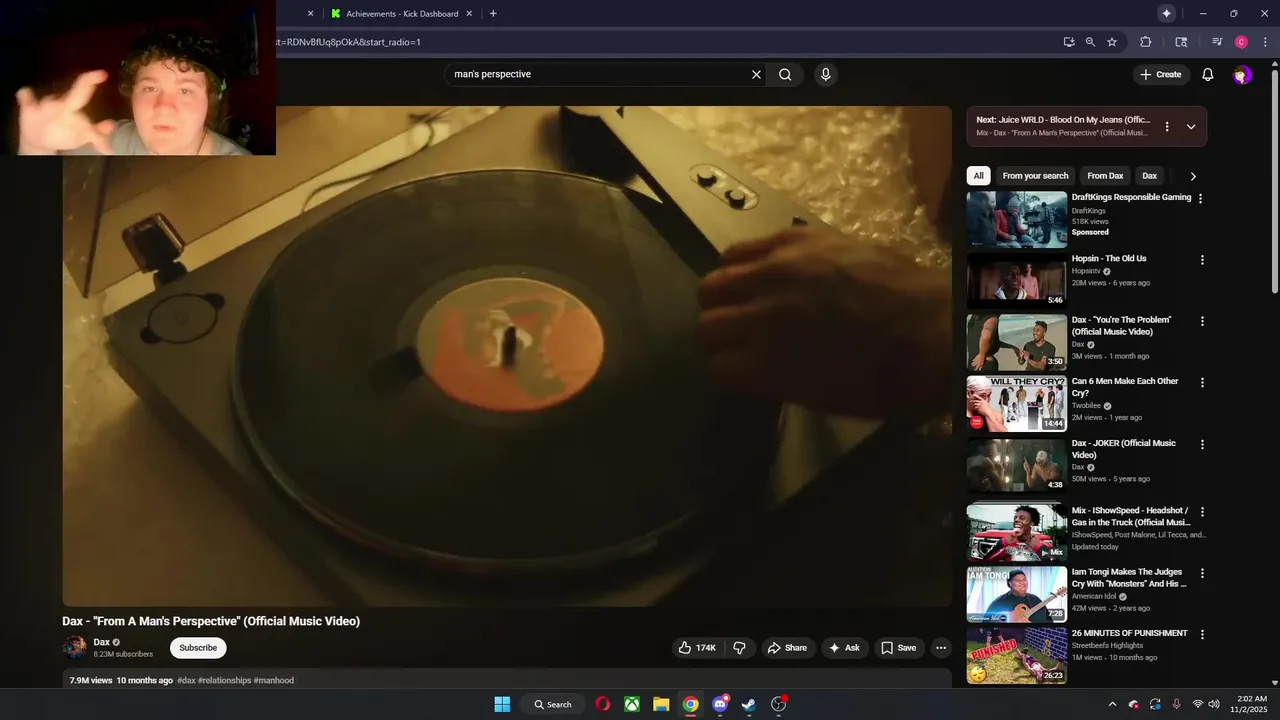Click the #relationships hashtag
1280x720 pixels.
pos(225,680)
